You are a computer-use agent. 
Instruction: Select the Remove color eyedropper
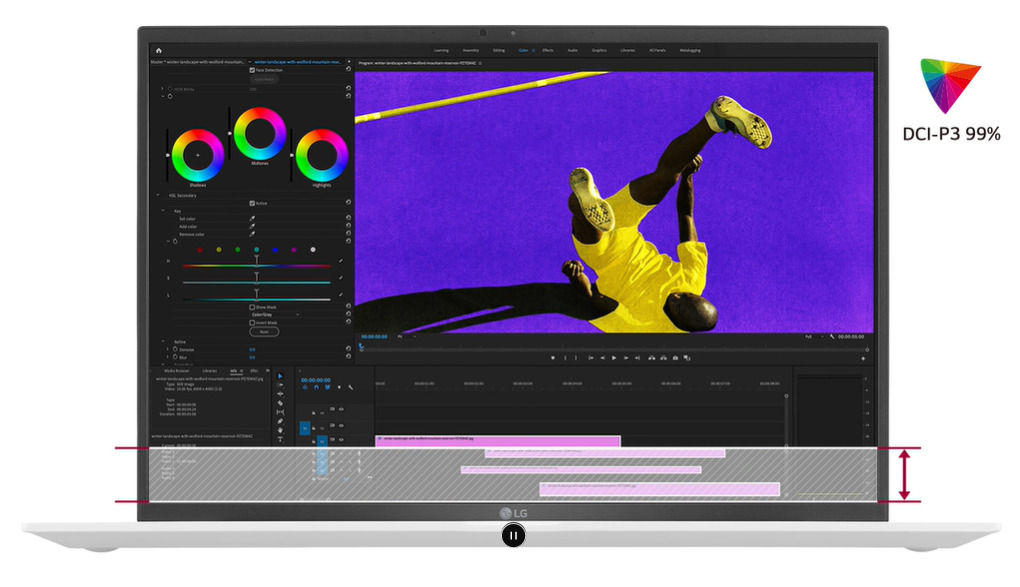[252, 234]
